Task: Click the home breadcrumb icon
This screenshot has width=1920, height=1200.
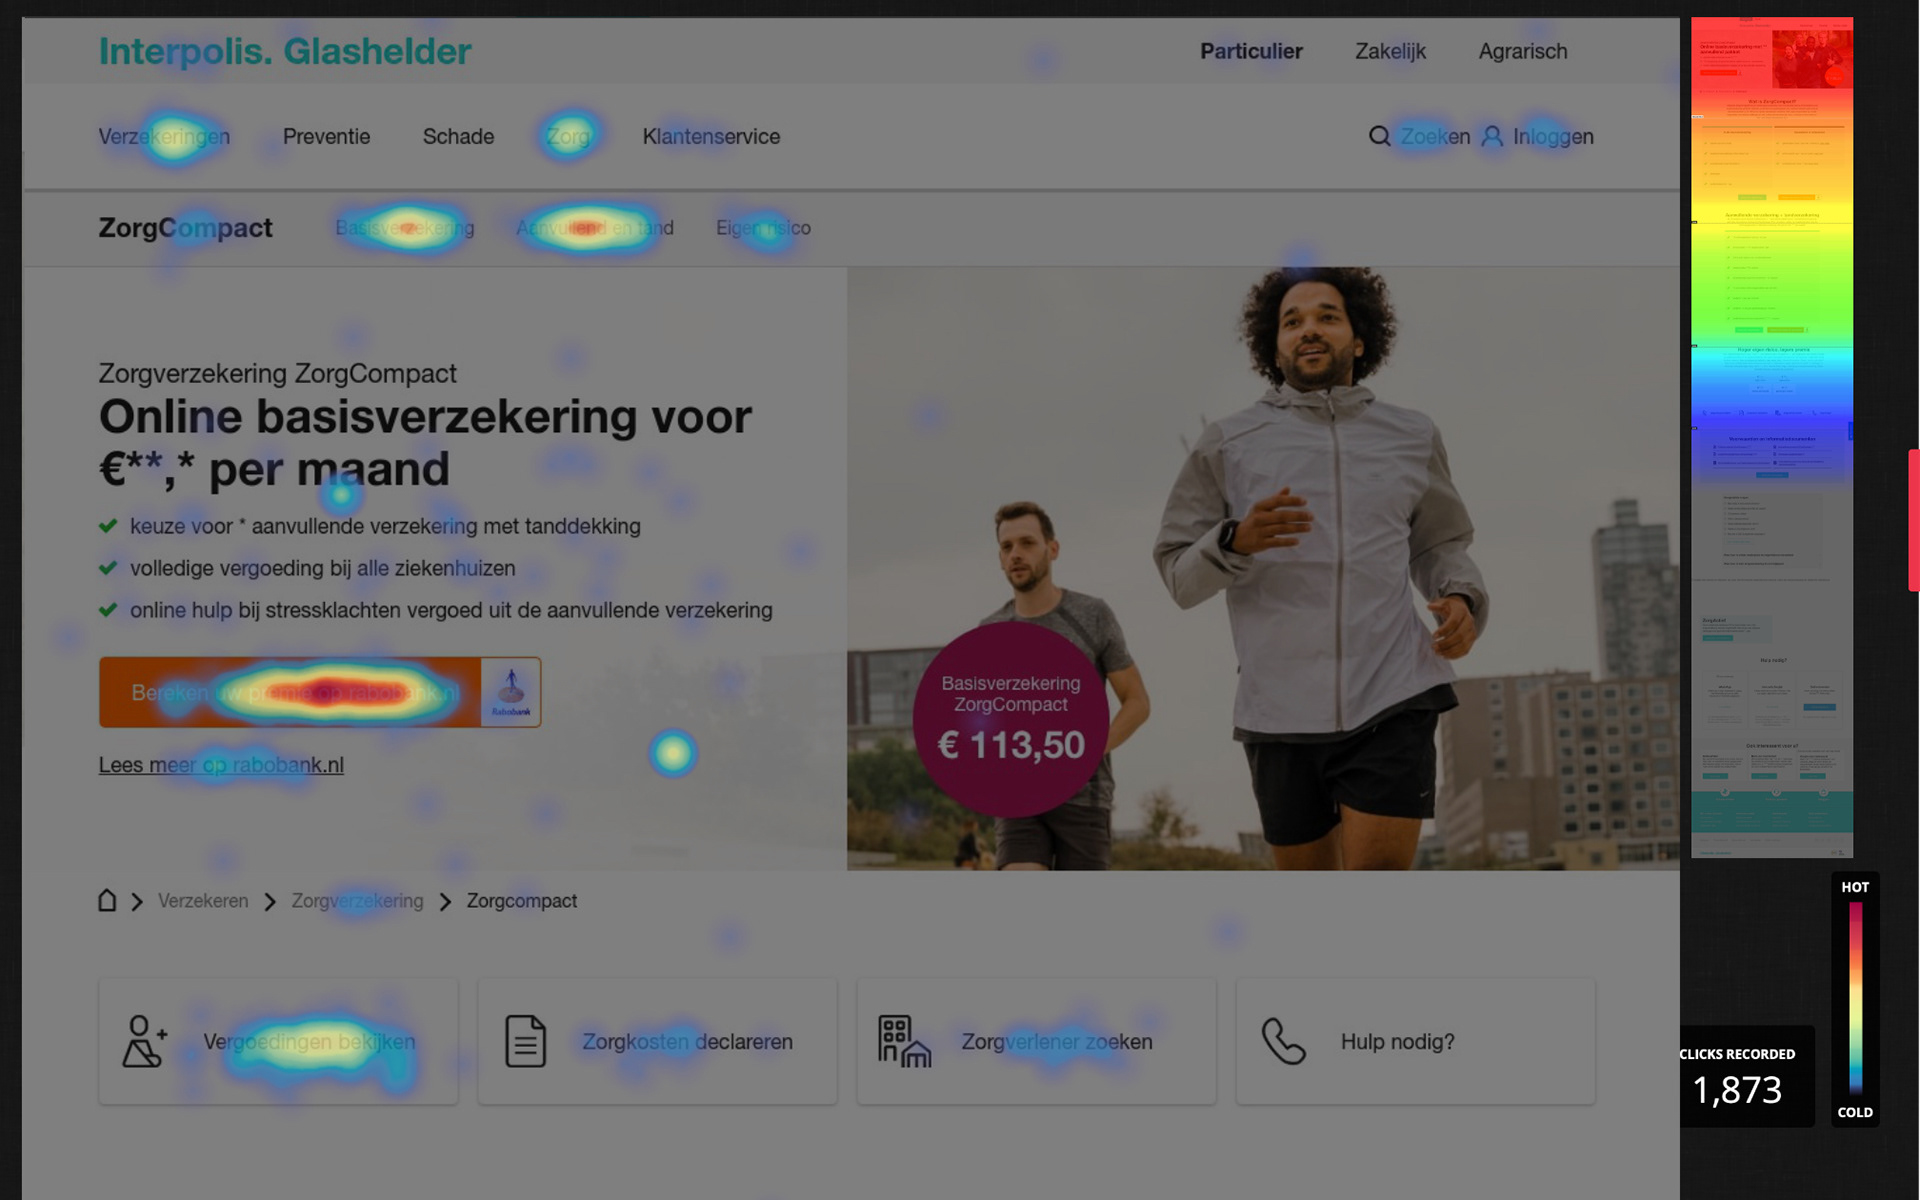Action: (107, 900)
